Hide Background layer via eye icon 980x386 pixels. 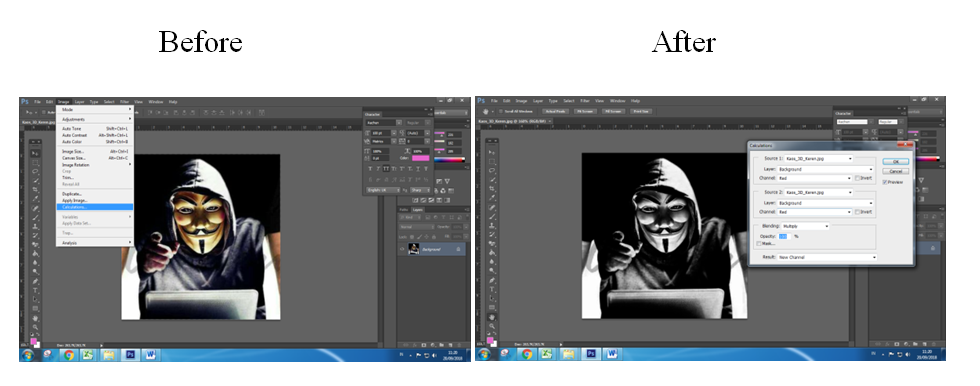pos(402,249)
